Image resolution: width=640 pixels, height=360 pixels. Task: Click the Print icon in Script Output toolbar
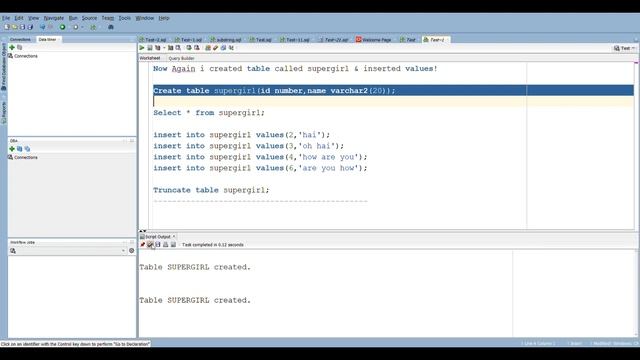pyautogui.click(x=166, y=244)
